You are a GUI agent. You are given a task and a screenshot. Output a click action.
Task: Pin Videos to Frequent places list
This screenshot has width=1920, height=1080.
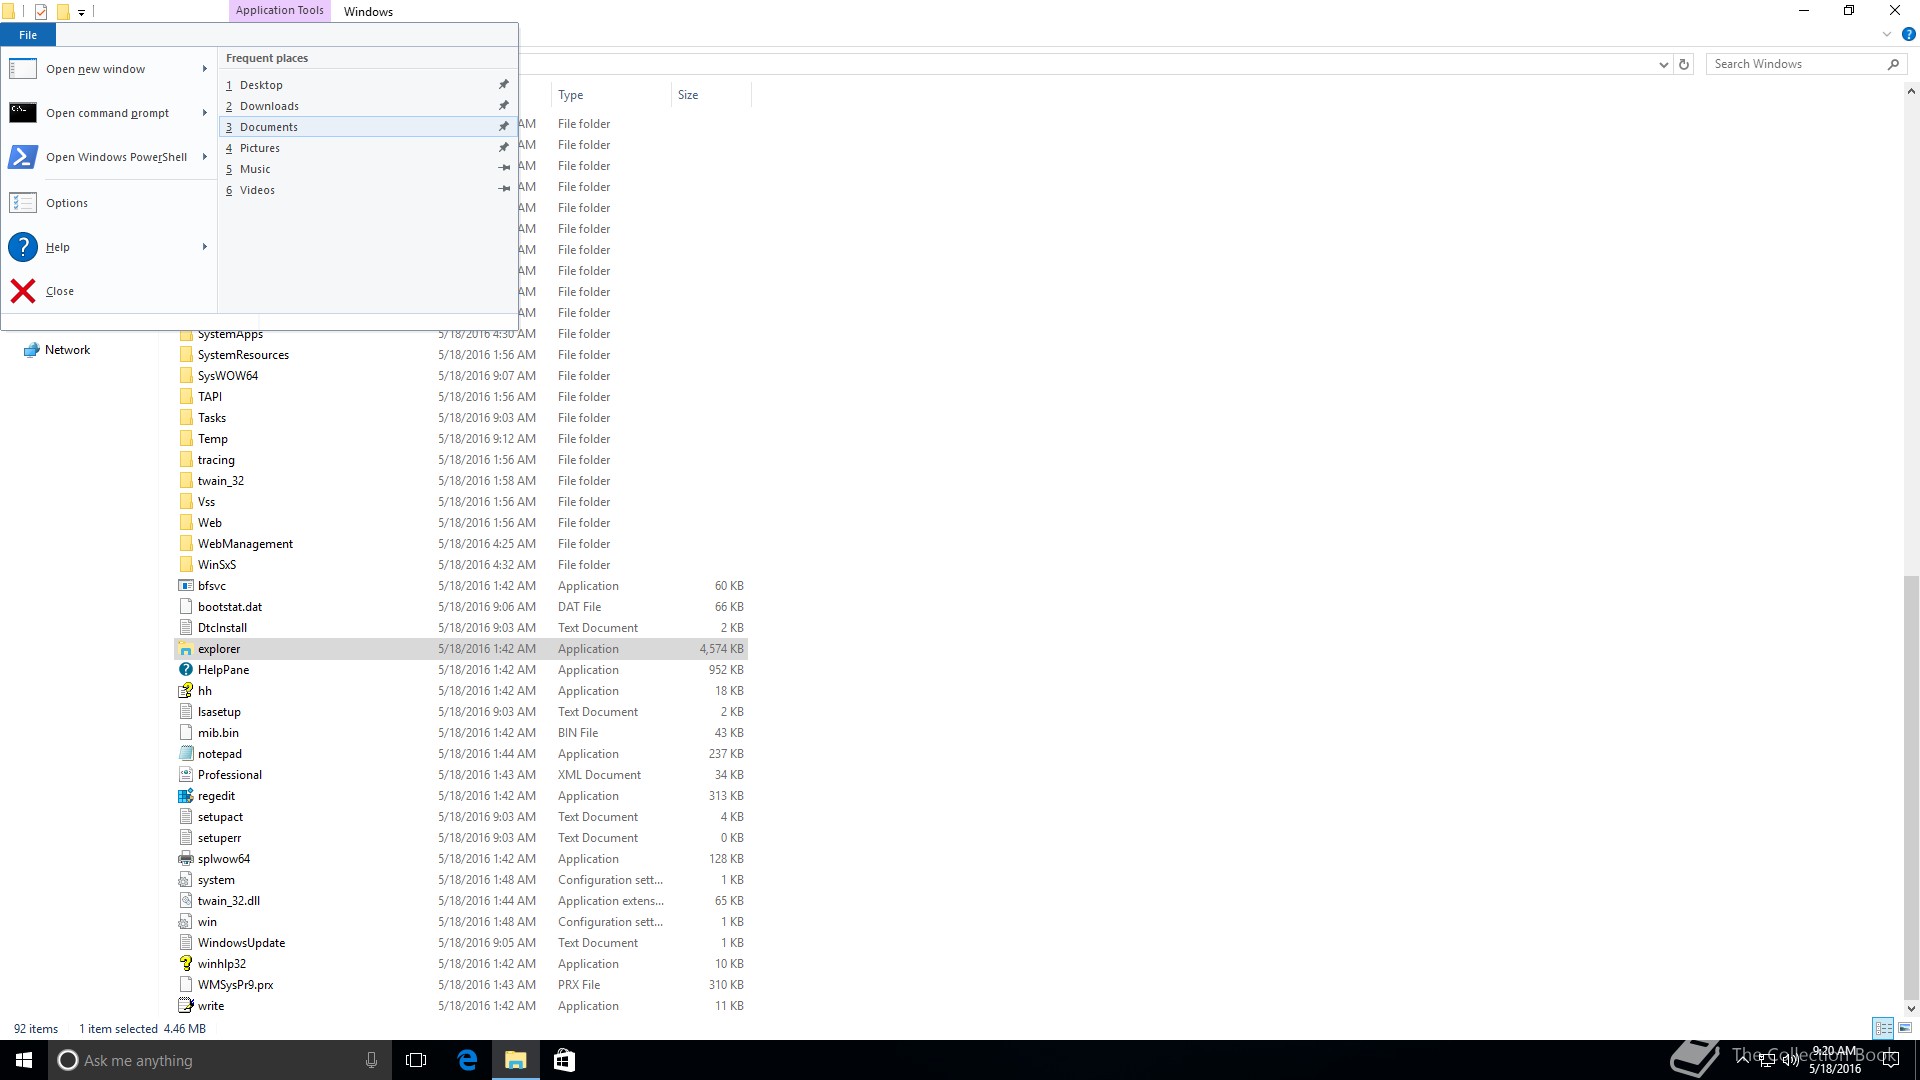[504, 190]
